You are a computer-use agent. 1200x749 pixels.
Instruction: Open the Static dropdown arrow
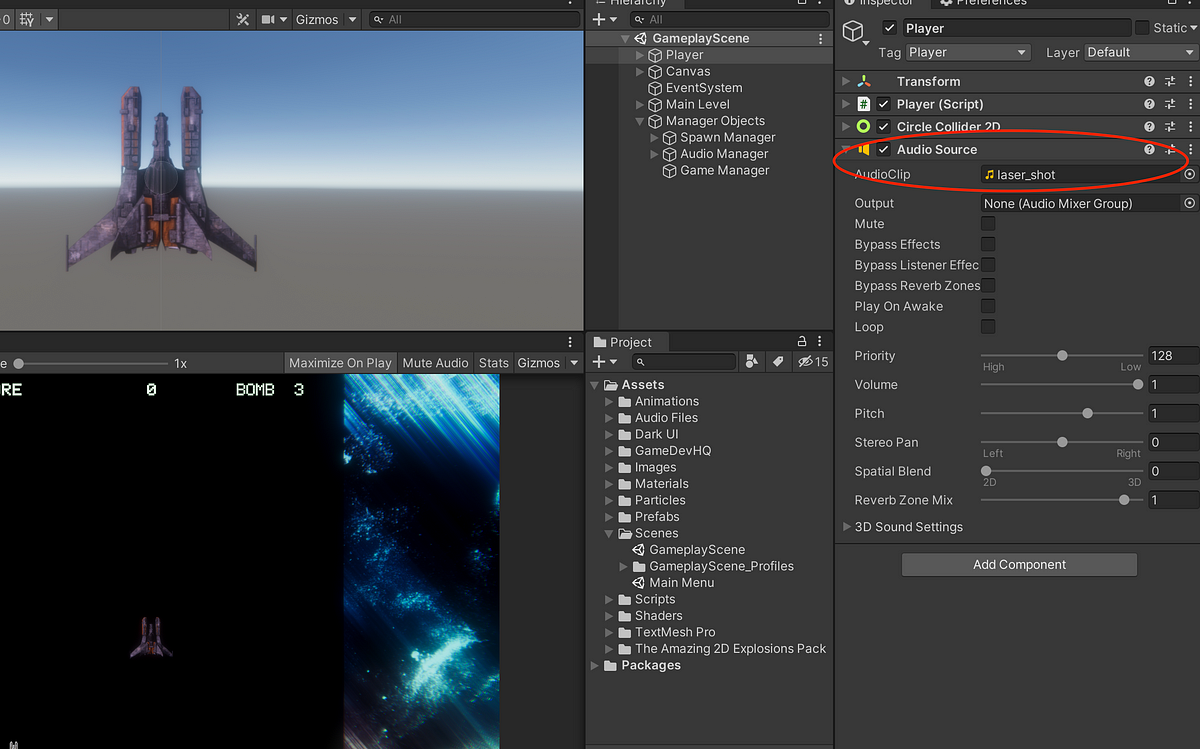[1193, 28]
